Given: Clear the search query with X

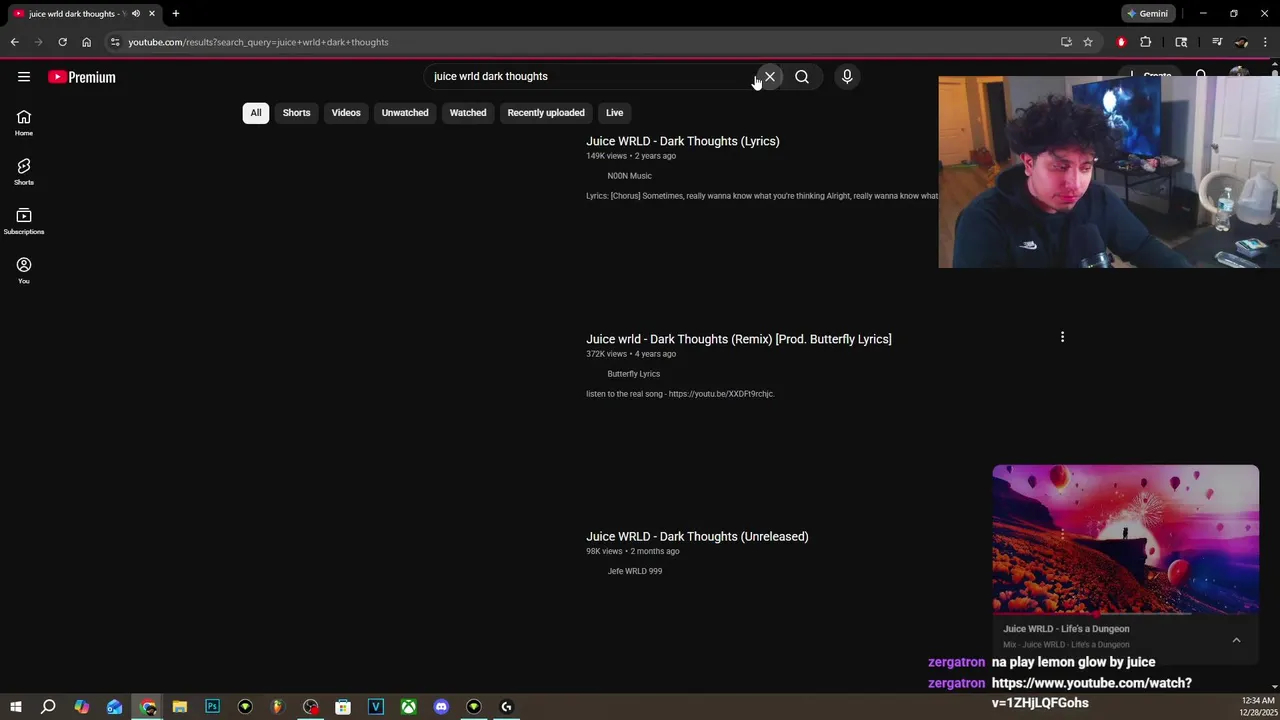Looking at the screenshot, I should pos(770,76).
